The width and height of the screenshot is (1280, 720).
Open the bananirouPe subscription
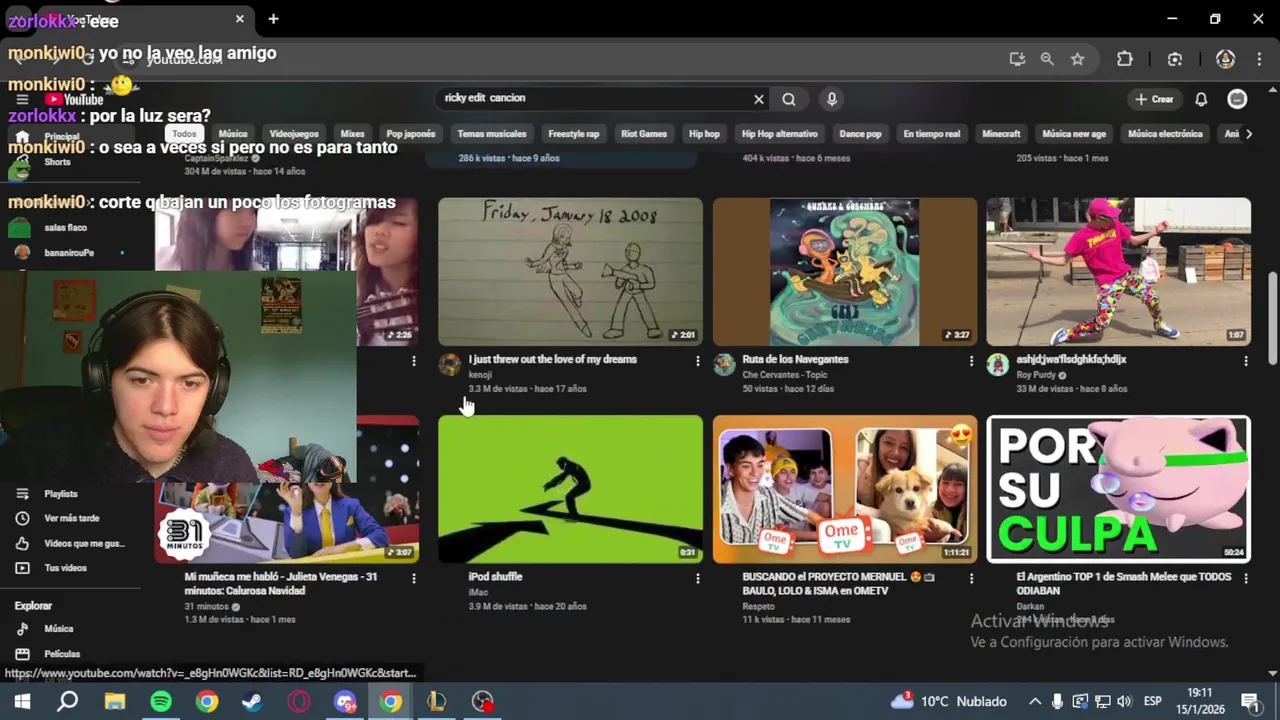click(70, 253)
